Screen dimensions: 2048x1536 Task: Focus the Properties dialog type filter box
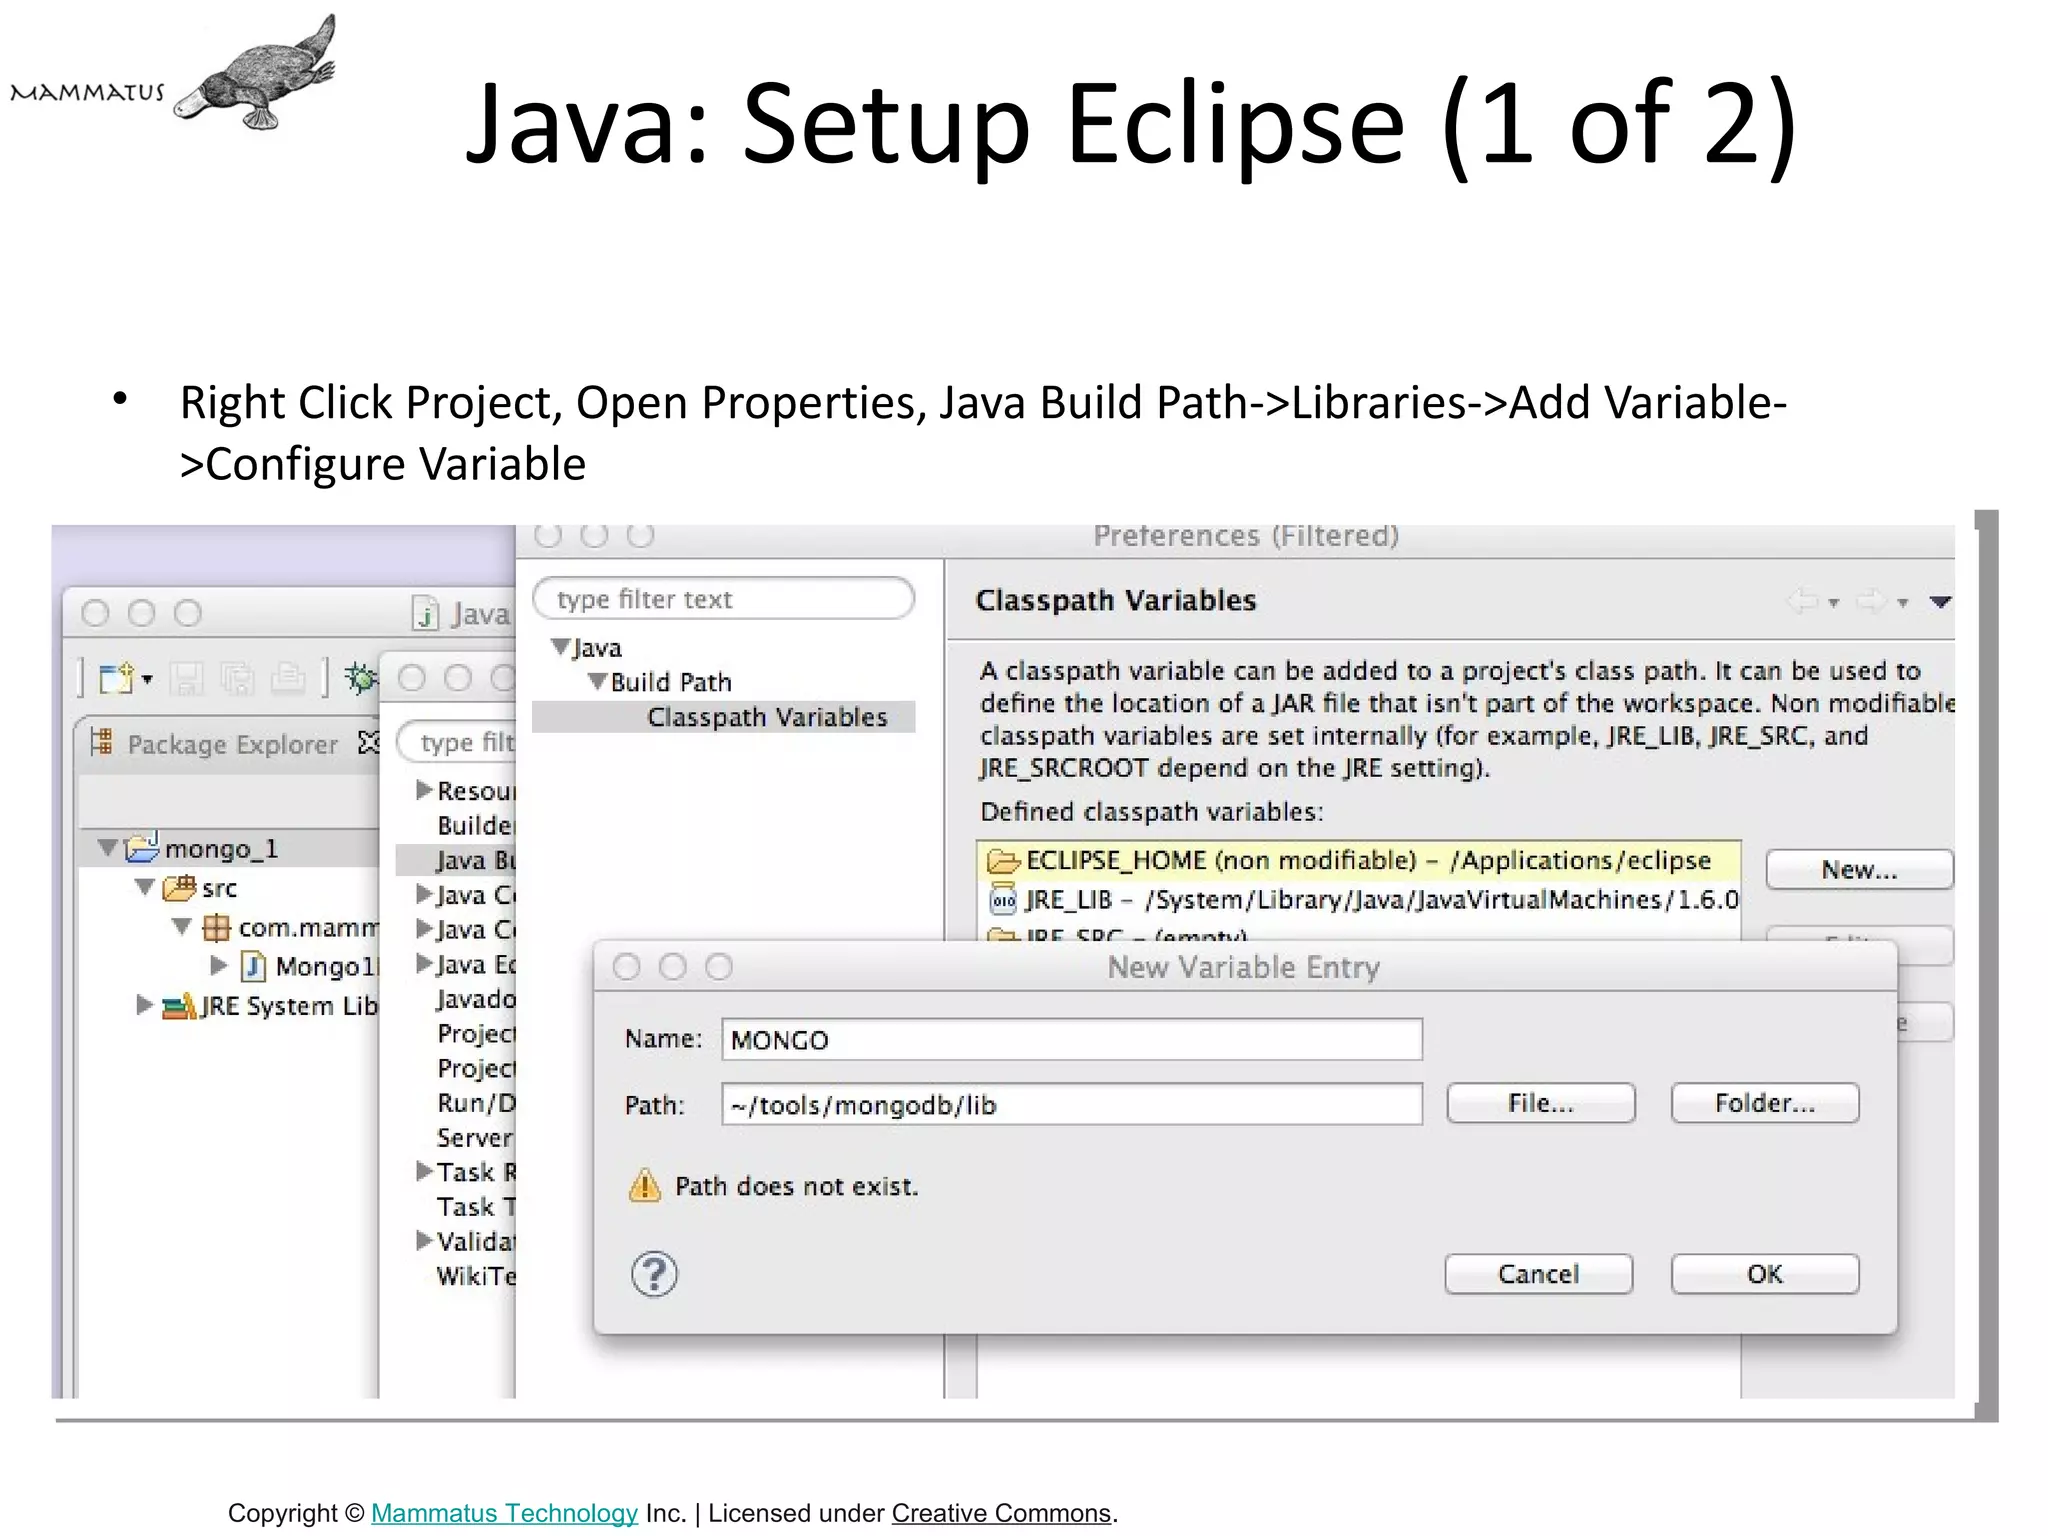click(458, 742)
